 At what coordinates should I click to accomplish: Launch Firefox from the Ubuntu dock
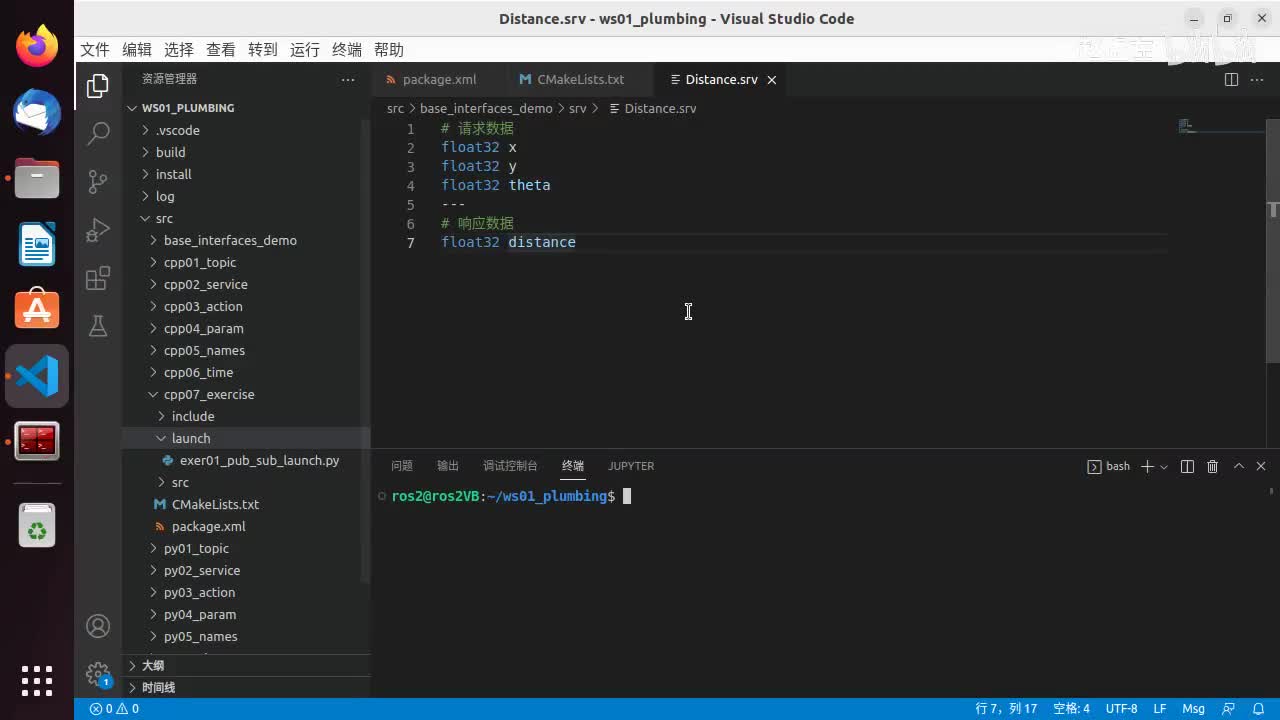point(37,46)
